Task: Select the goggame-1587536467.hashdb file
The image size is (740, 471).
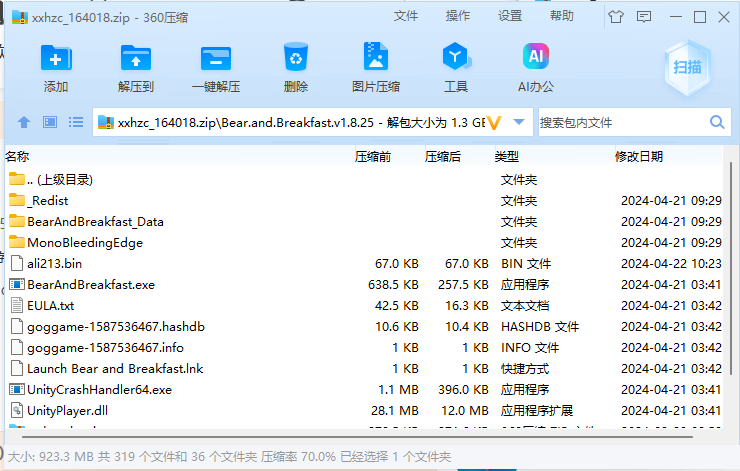Action: [x=363, y=327]
